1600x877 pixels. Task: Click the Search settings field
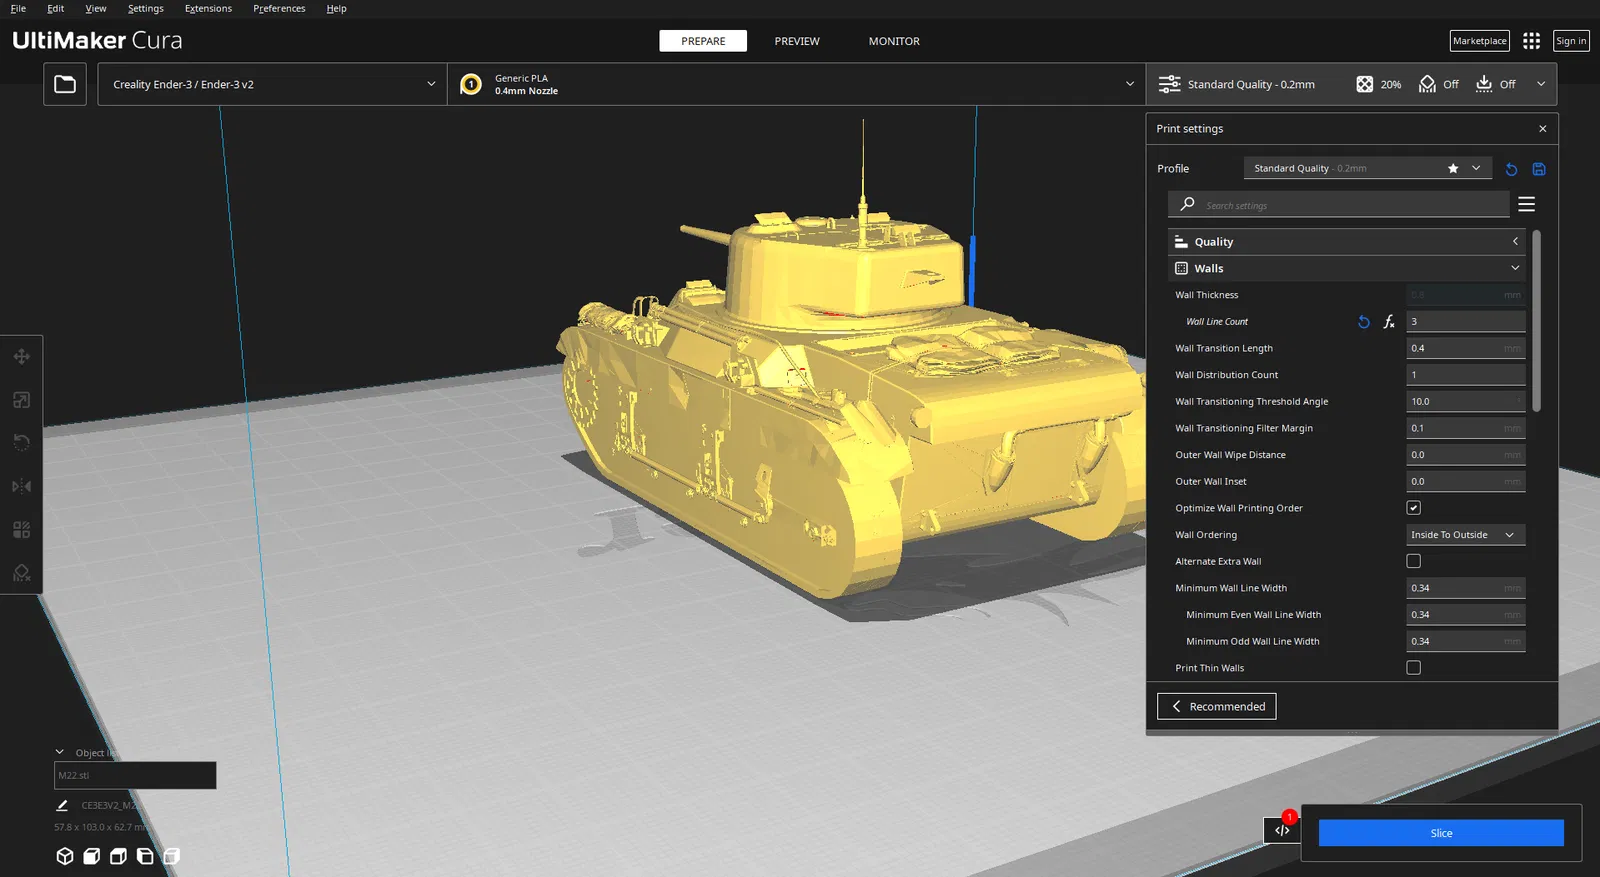[1339, 204]
